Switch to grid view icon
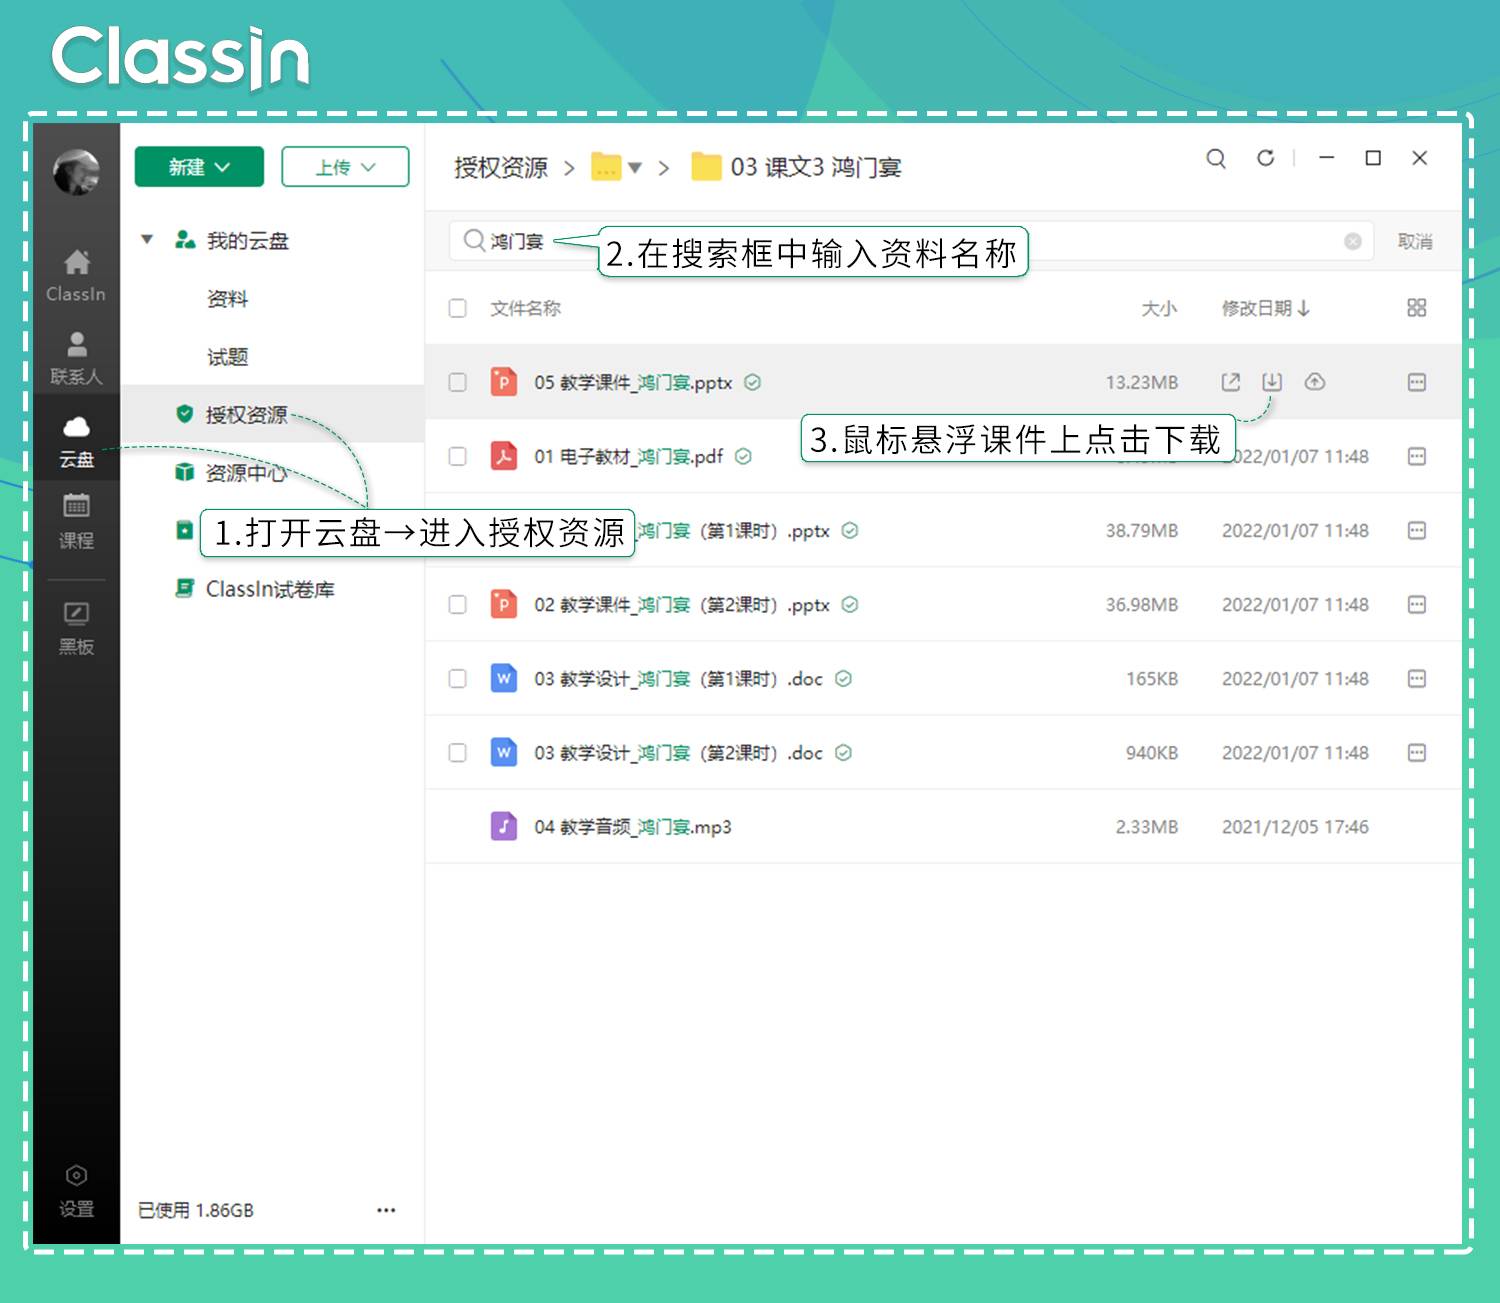1500x1303 pixels. [1417, 308]
